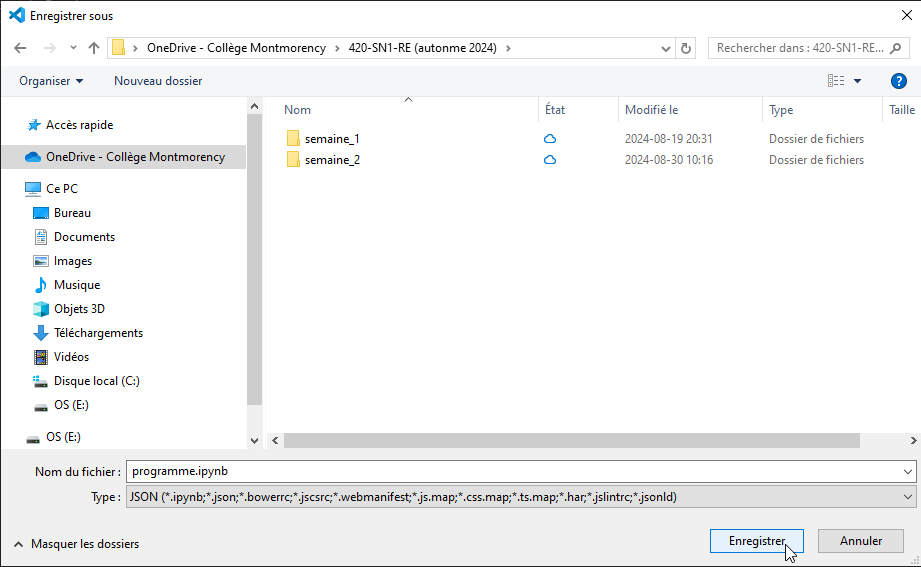Collapse folders with Masquer les dossiers

pyautogui.click(x=76, y=544)
